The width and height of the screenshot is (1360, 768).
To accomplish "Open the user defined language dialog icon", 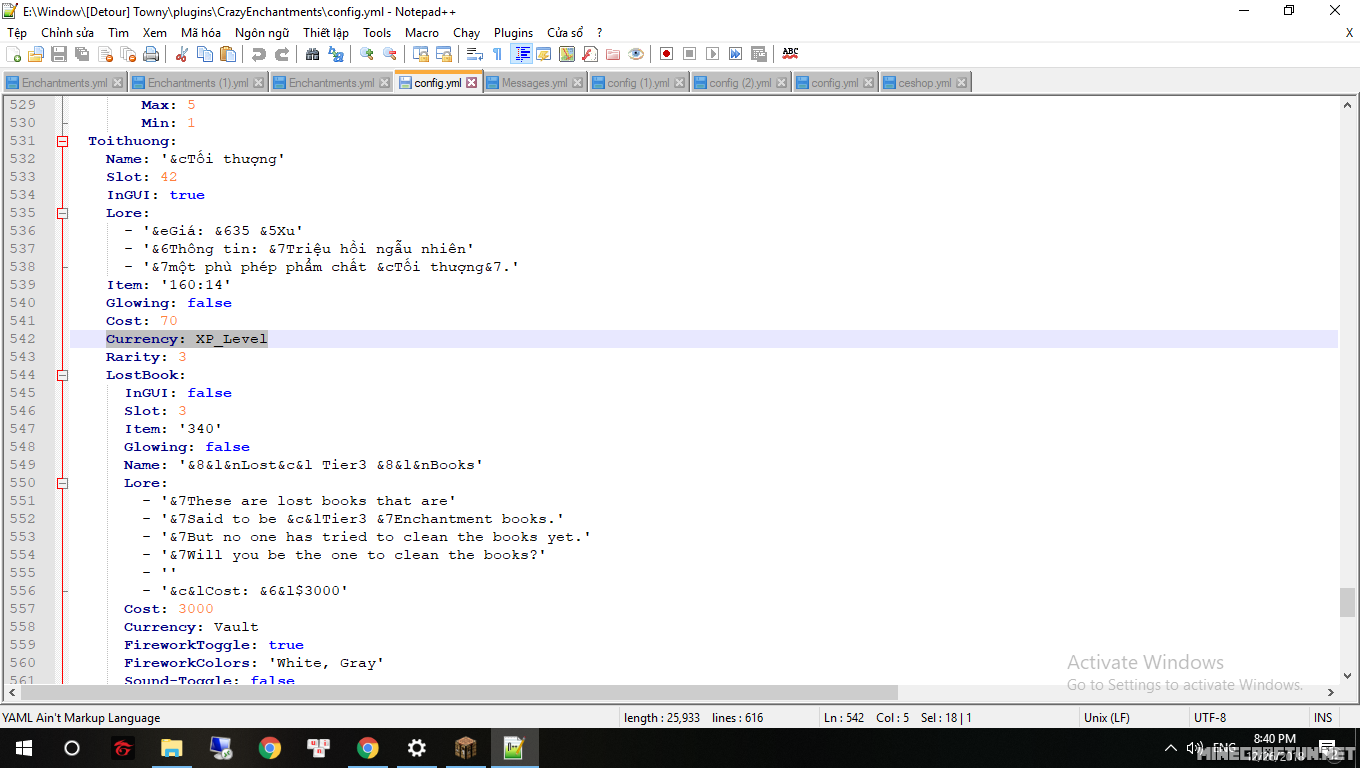I will 544,54.
